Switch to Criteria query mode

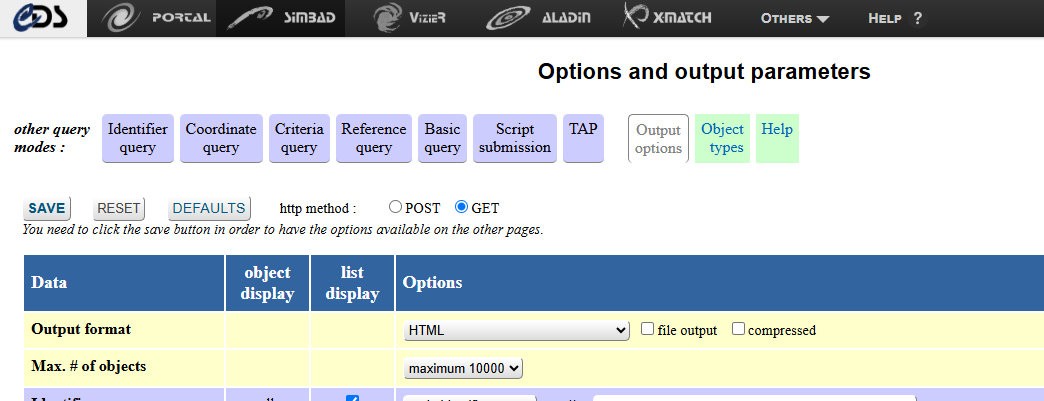pyautogui.click(x=299, y=138)
